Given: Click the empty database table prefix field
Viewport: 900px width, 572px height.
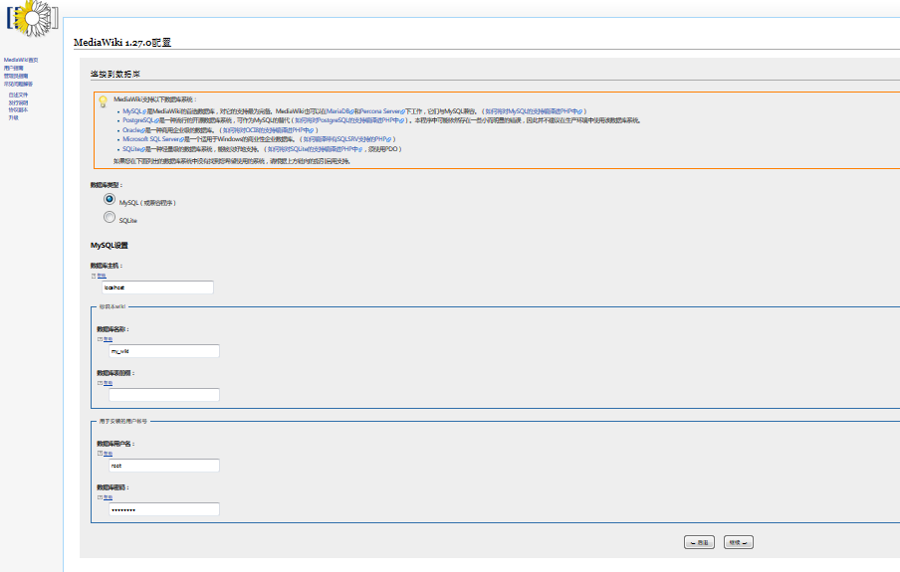Looking at the screenshot, I should tap(163, 395).
